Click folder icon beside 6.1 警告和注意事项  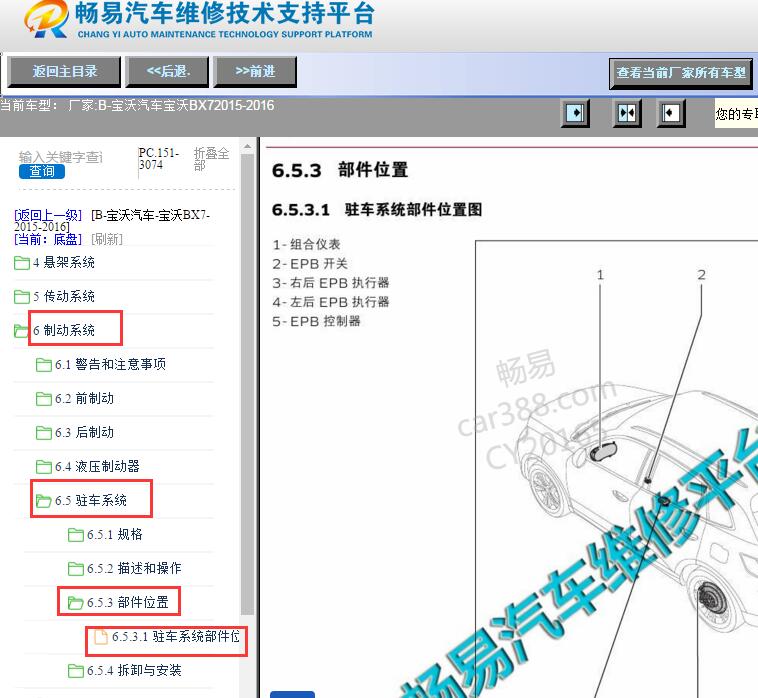point(44,365)
